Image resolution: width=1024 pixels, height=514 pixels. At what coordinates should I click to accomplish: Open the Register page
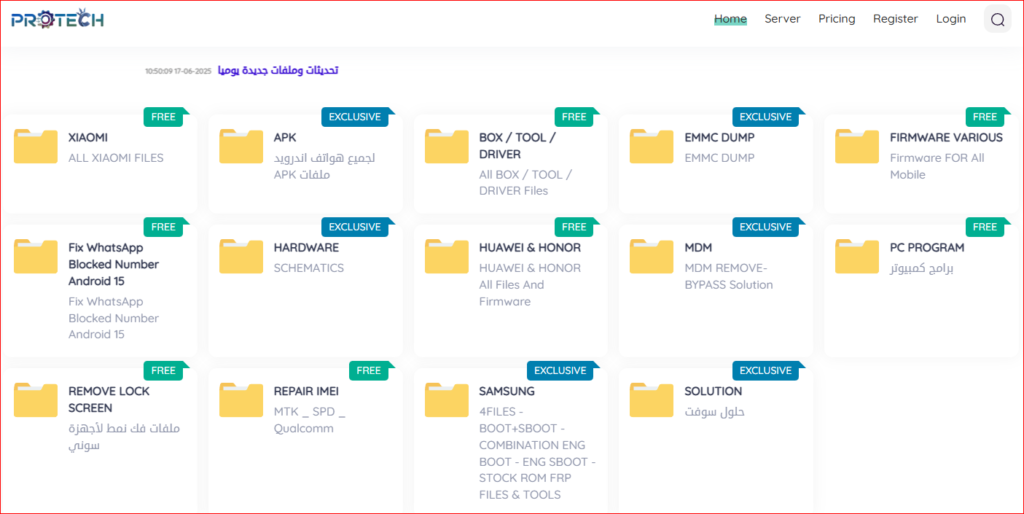pyautogui.click(x=895, y=19)
